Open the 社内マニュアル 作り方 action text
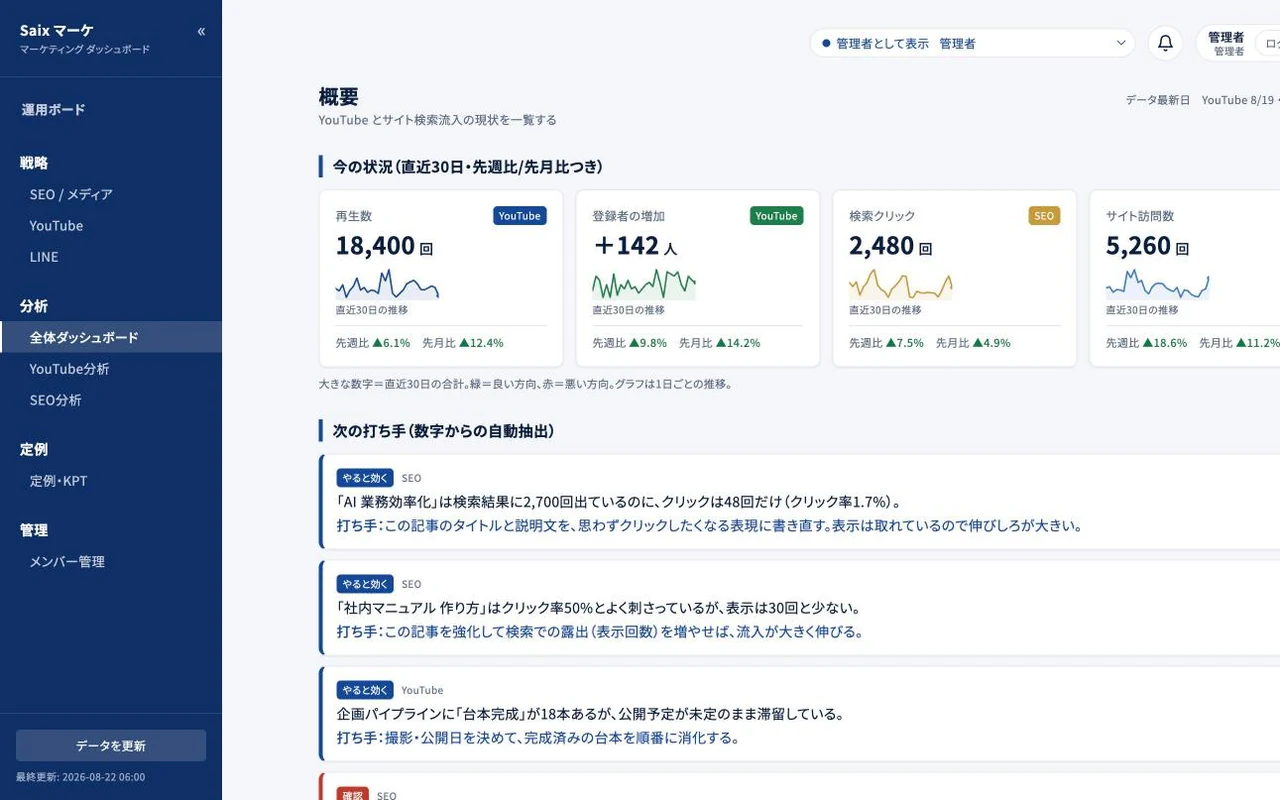1280x800 pixels. [600, 632]
